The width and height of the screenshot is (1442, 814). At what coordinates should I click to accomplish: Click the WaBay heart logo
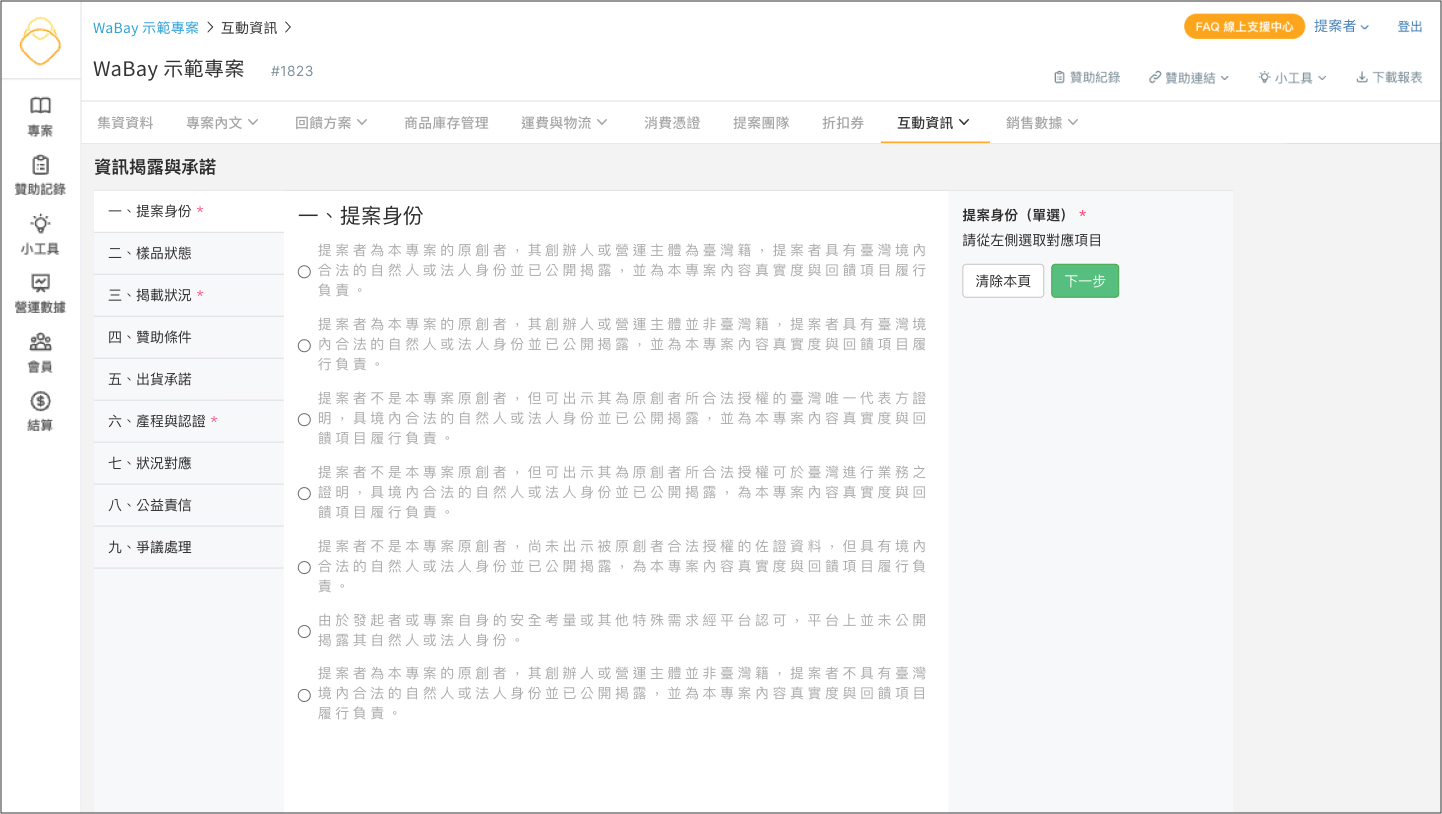pos(40,41)
